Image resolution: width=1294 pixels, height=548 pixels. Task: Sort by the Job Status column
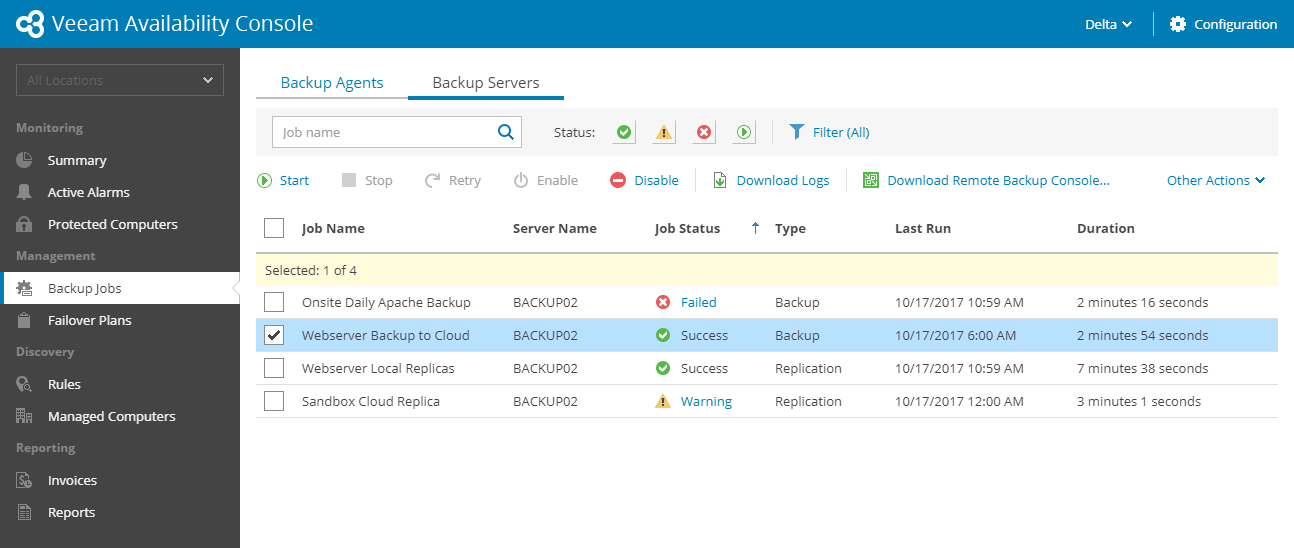click(687, 228)
